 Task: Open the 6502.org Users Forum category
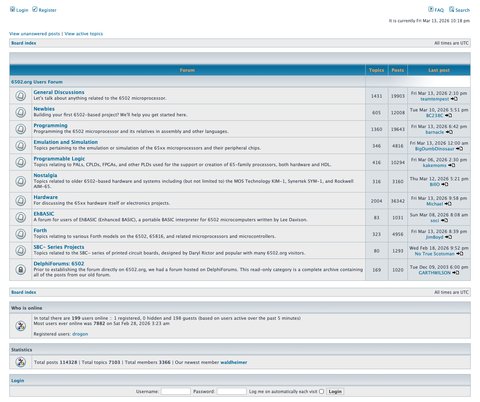coord(37,82)
